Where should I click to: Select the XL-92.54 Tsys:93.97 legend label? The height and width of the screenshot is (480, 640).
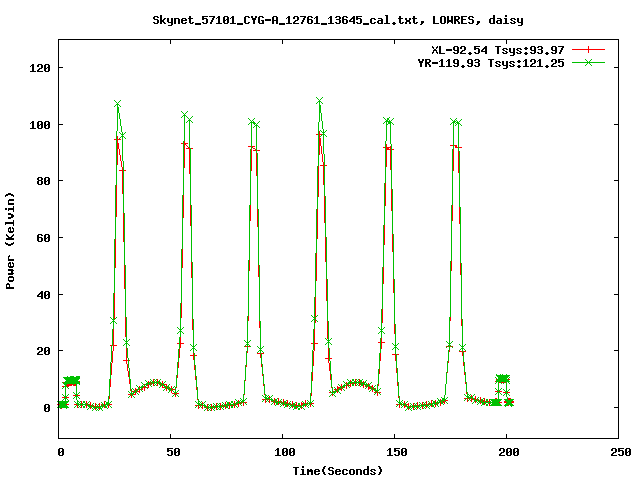click(x=498, y=50)
